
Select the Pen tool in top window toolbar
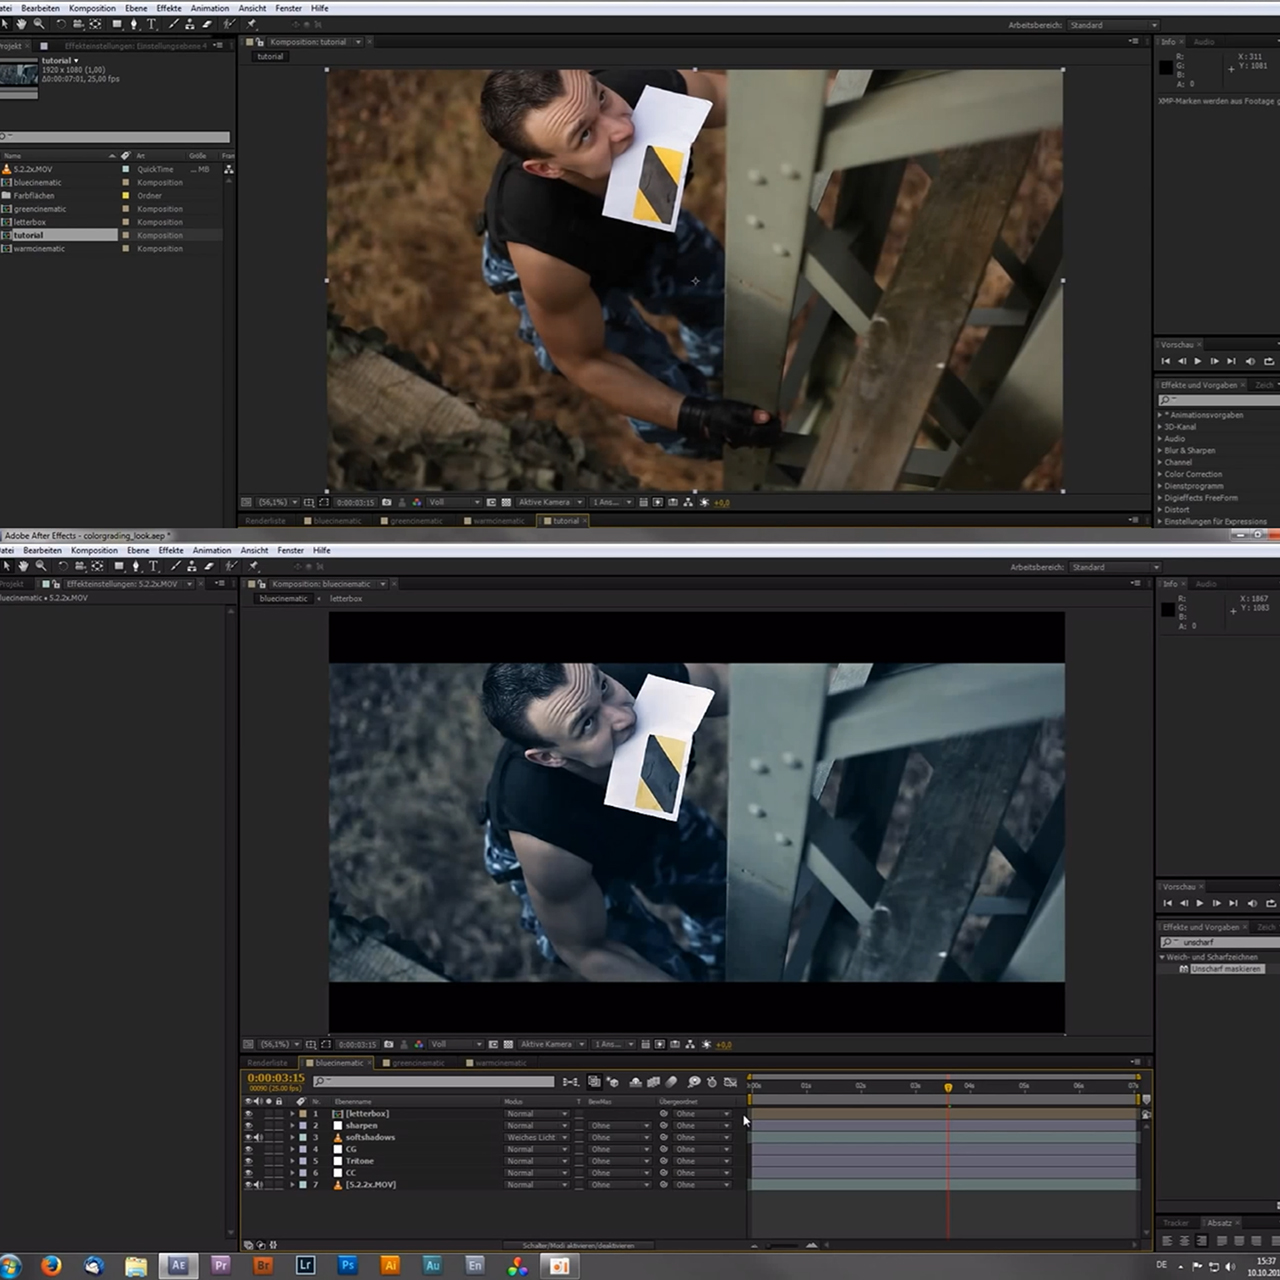[134, 24]
